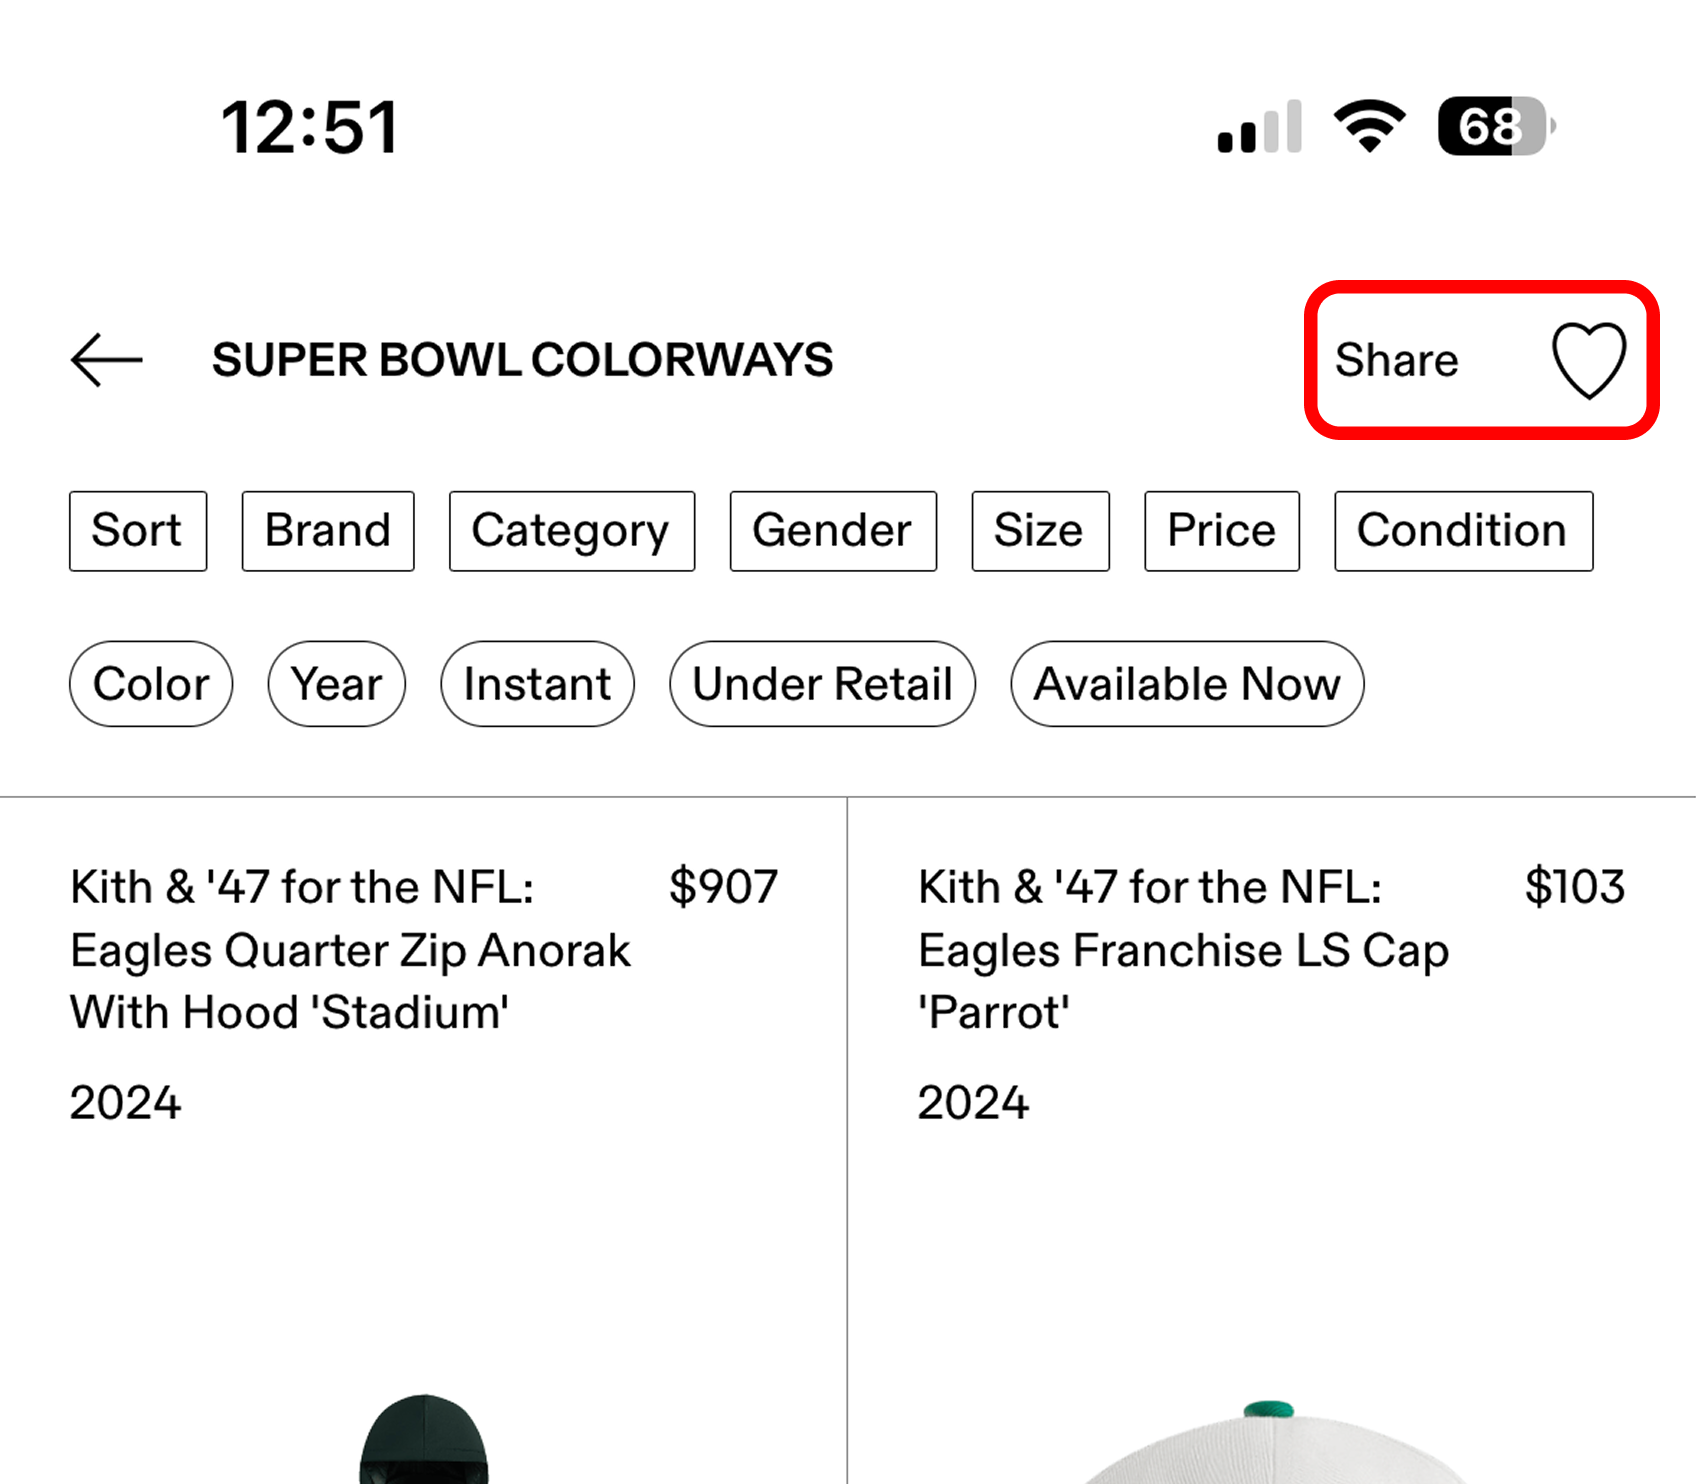Open the Gender filter options

tap(833, 531)
